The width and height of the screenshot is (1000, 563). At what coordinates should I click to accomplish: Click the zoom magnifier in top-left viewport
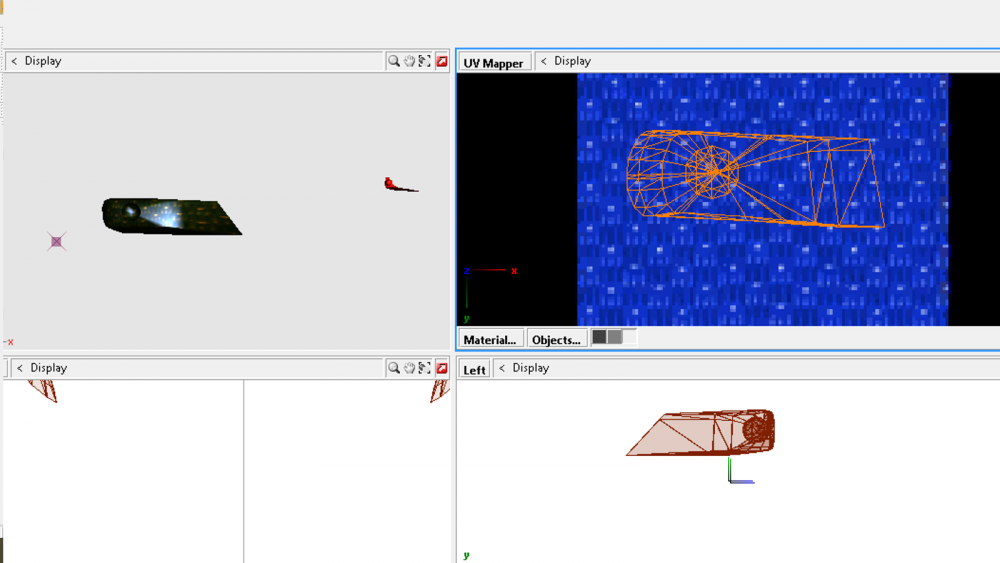coord(394,61)
